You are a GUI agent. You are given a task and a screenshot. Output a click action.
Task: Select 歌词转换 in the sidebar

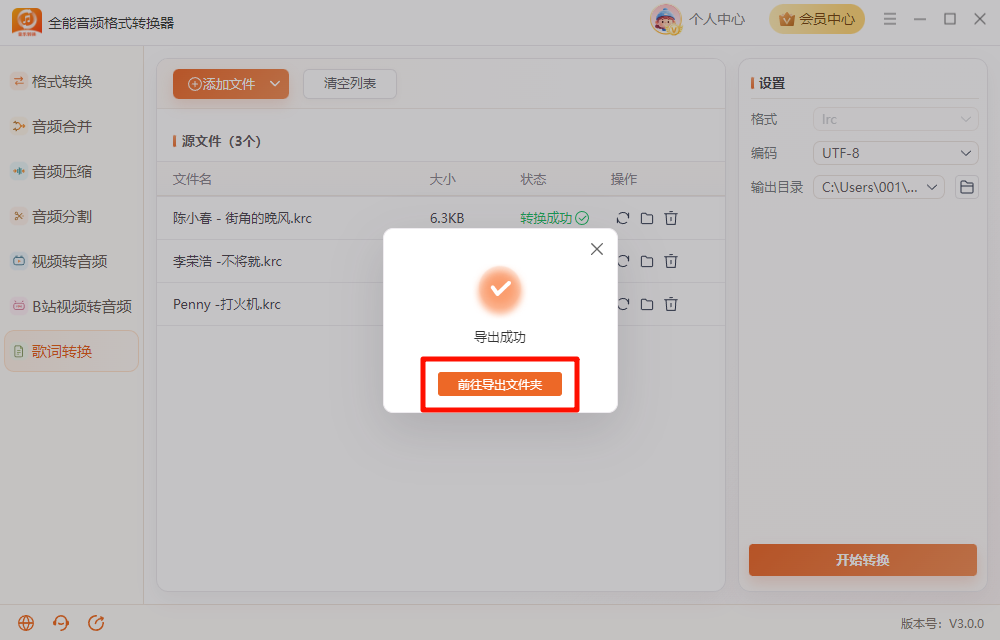pos(71,351)
